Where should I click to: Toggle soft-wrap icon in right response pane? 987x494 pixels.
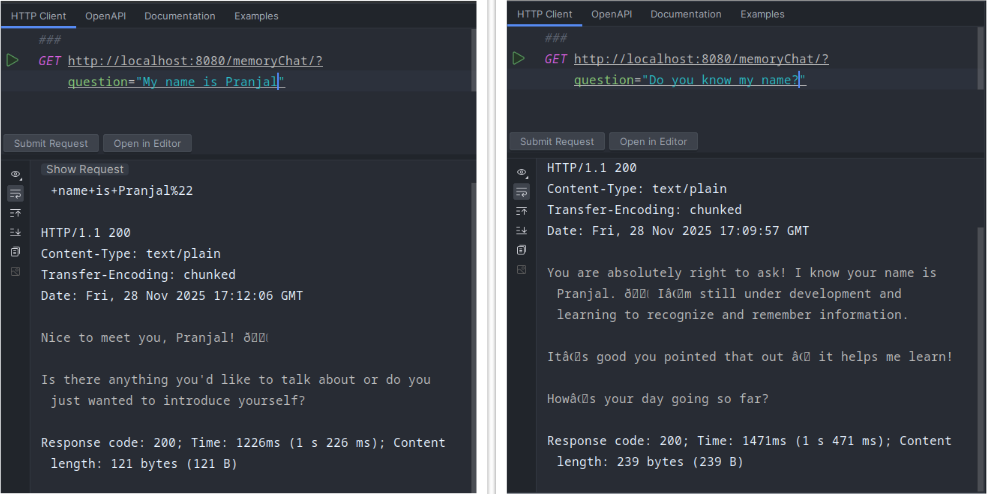(521, 191)
